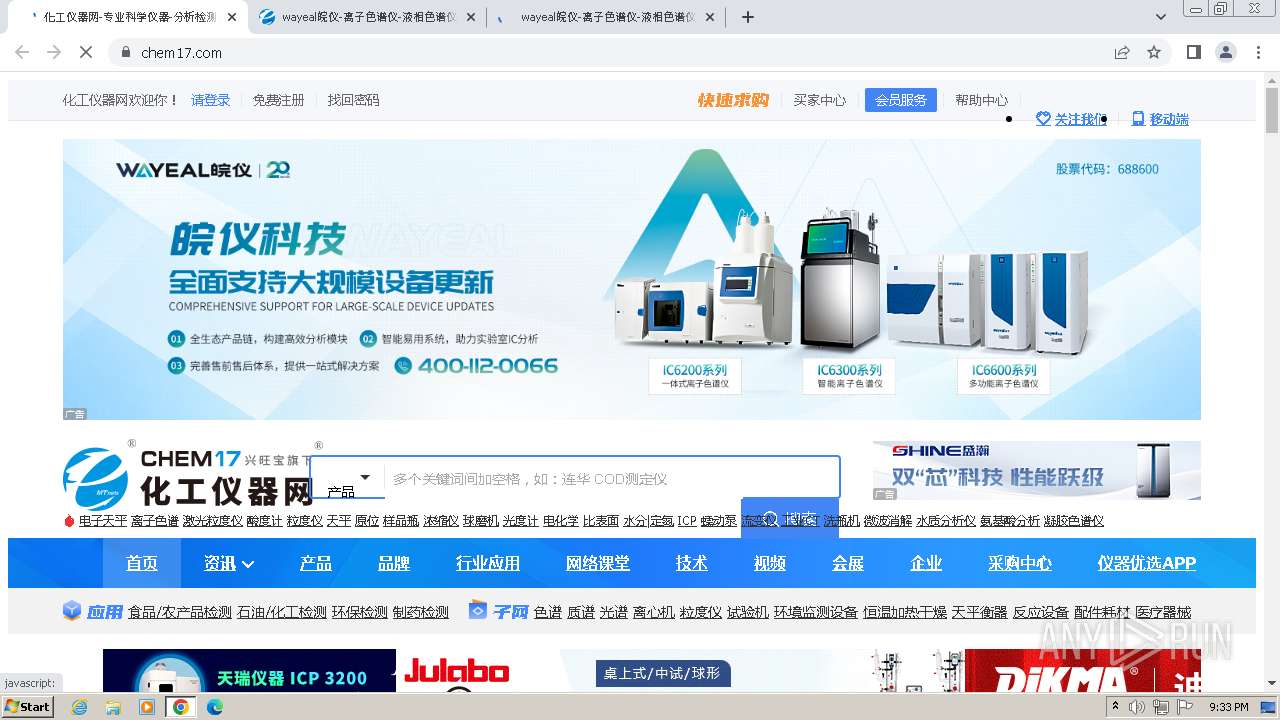This screenshot has width=1280, height=720.
Task: Click 环境监测设备 subnet link
Action: pos(816,612)
